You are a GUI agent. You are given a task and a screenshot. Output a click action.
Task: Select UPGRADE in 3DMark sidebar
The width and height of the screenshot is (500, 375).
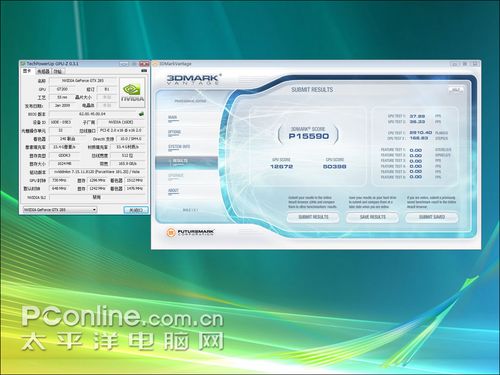click(176, 176)
